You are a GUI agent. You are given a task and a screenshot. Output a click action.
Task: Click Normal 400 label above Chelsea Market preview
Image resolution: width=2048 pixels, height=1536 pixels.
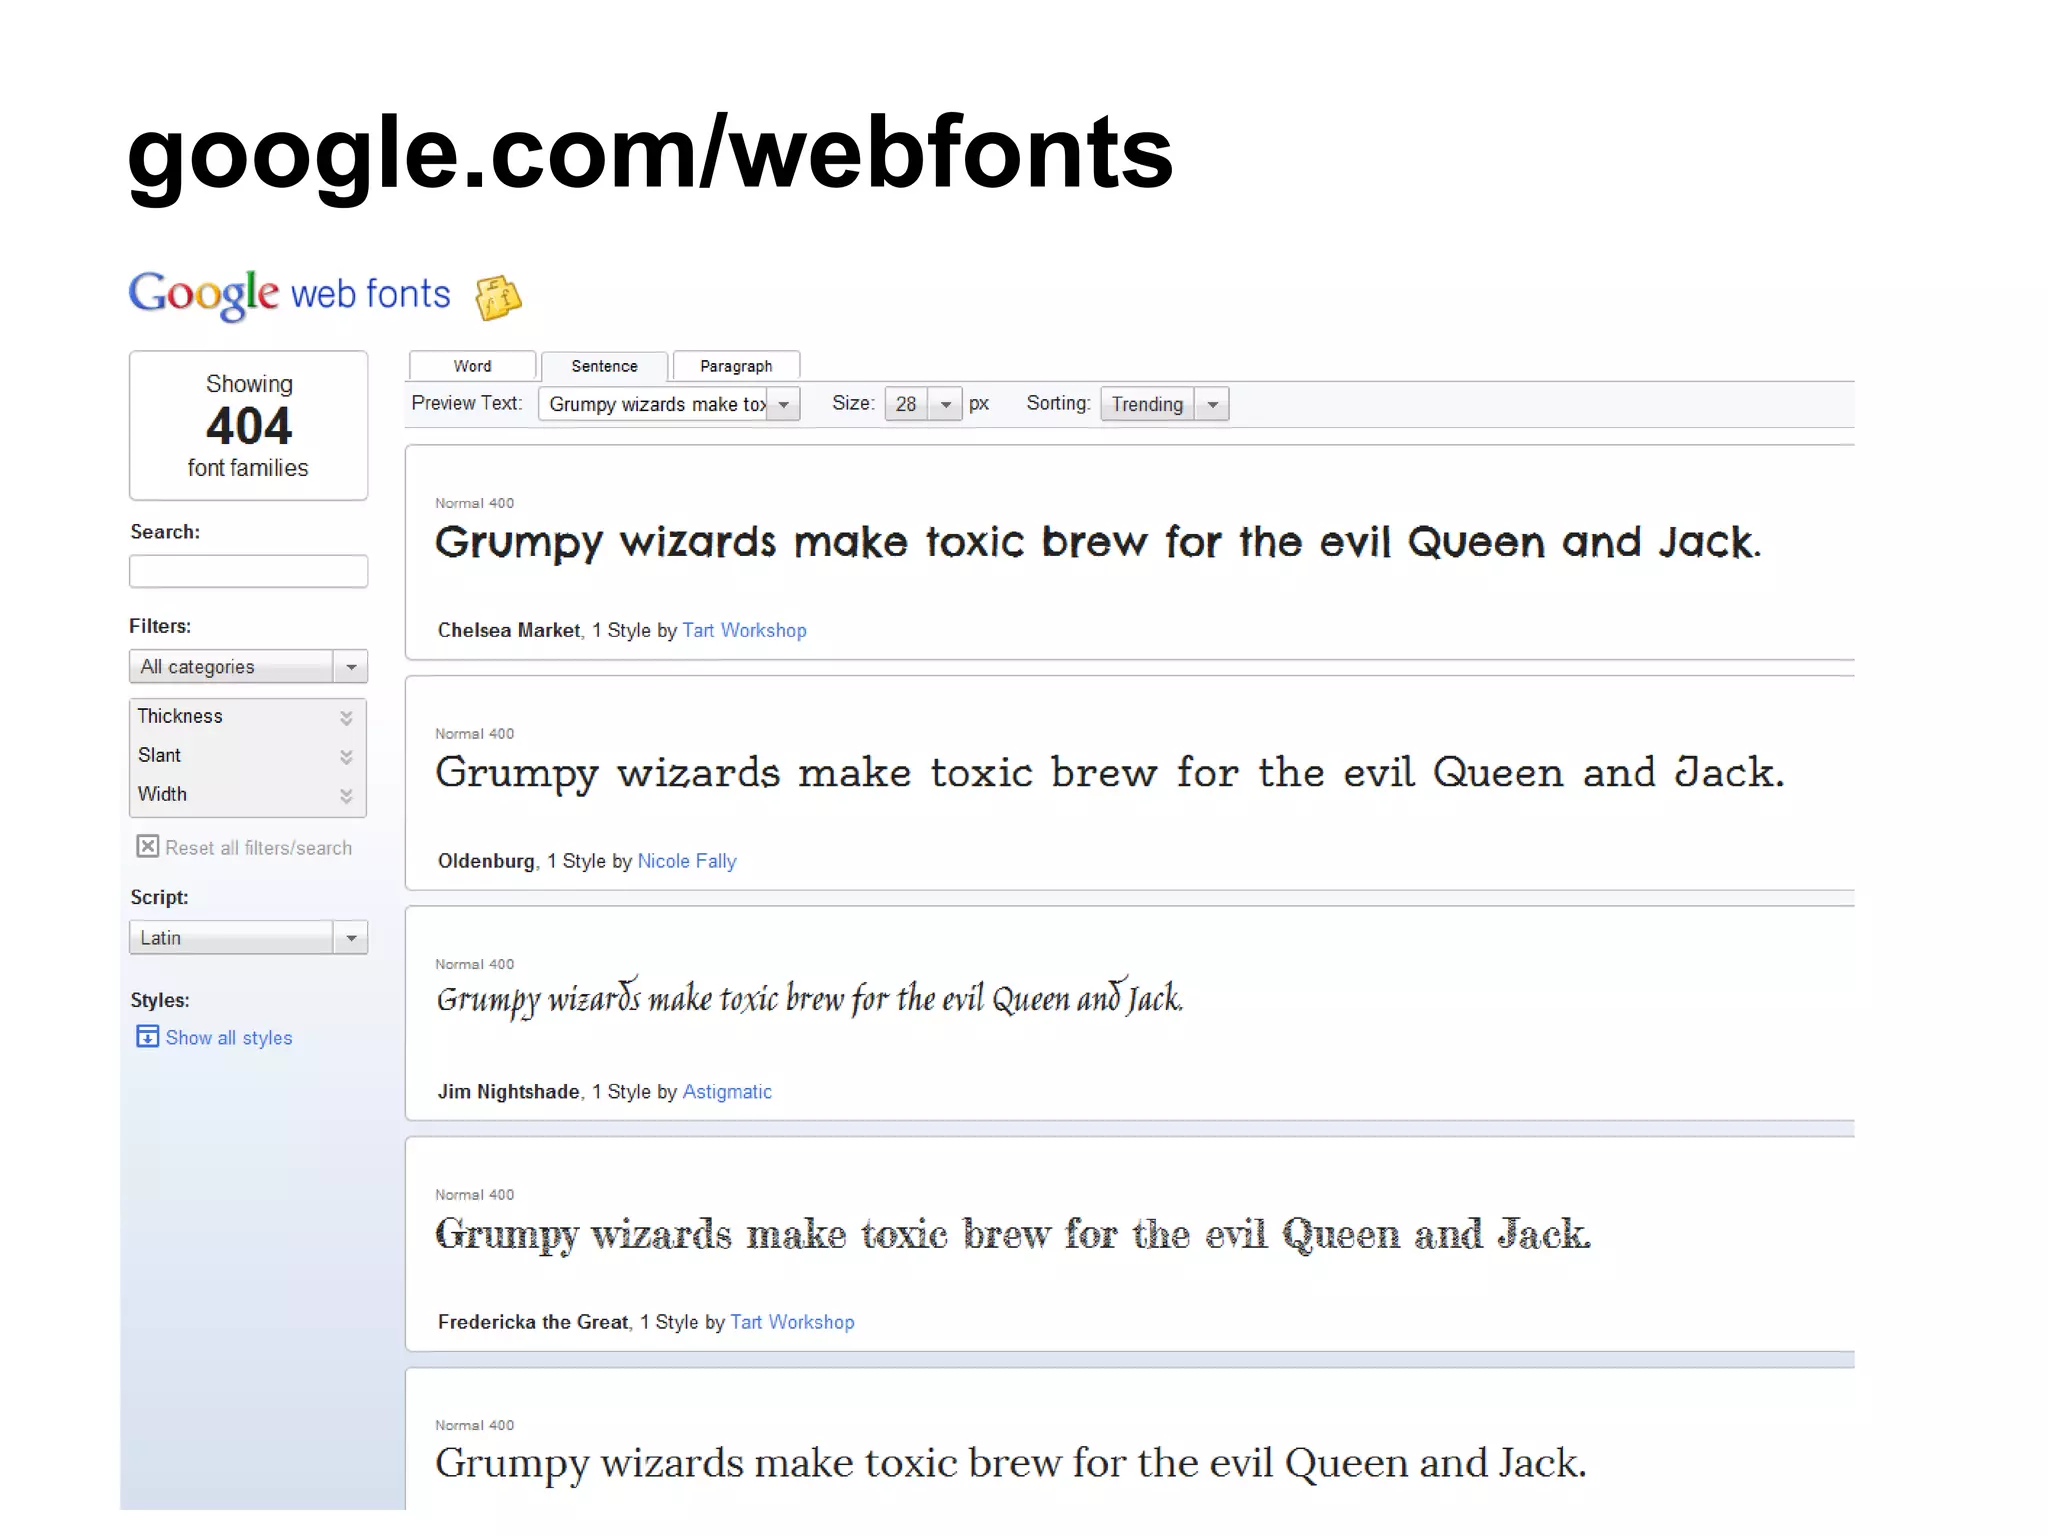tap(474, 503)
